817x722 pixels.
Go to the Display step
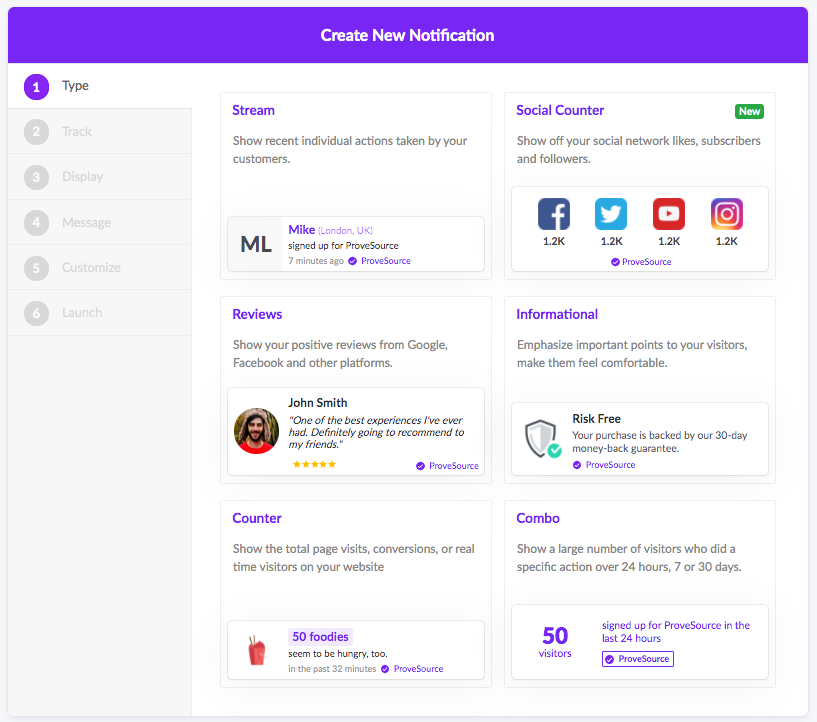[x=100, y=177]
